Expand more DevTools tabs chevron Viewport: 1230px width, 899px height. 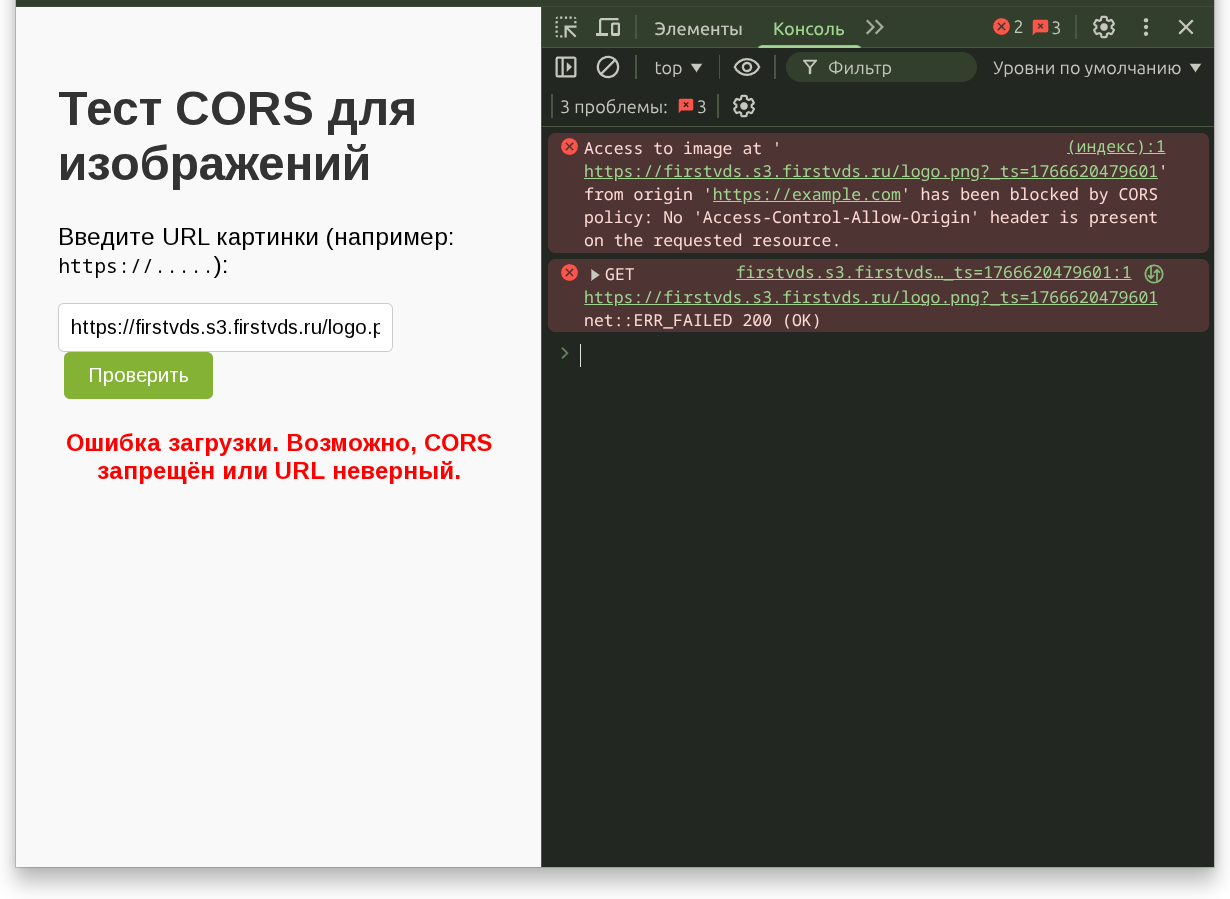tap(875, 27)
